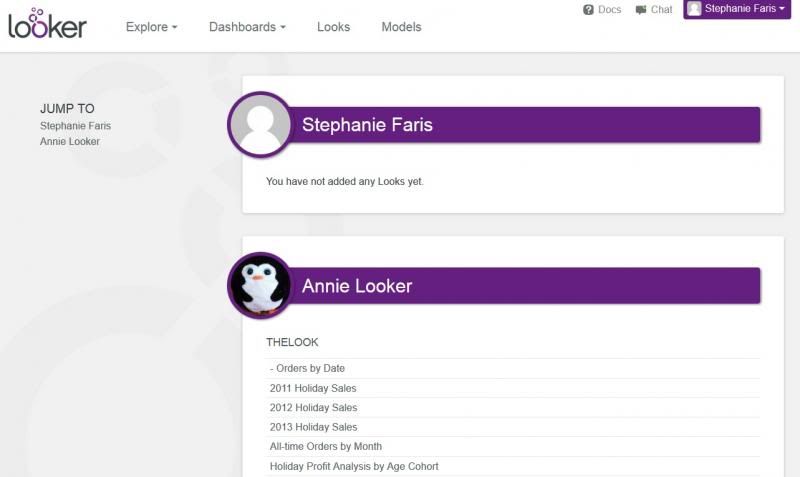
Task: Click the user avatar in top-right menu
Action: coord(694,9)
